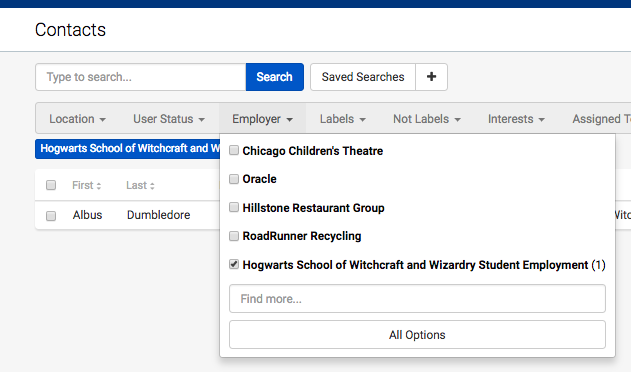
Task: Sort contacts by Last name header
Action: point(136,185)
